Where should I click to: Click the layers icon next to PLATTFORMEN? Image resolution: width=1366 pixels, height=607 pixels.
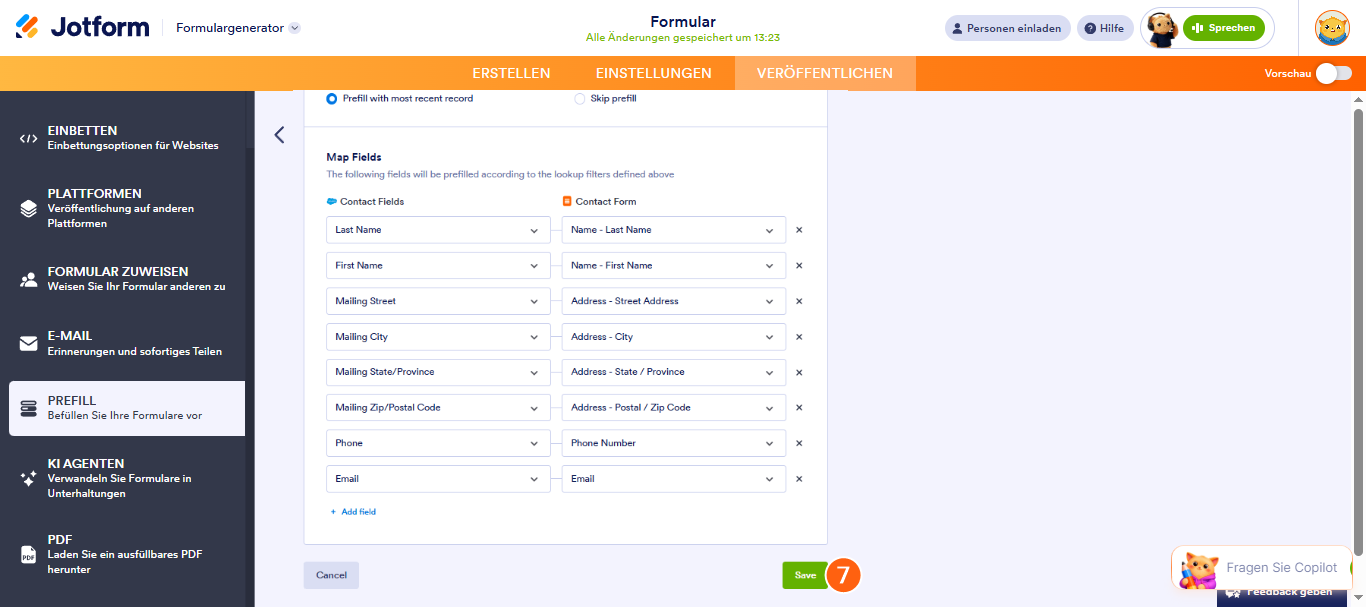point(28,208)
